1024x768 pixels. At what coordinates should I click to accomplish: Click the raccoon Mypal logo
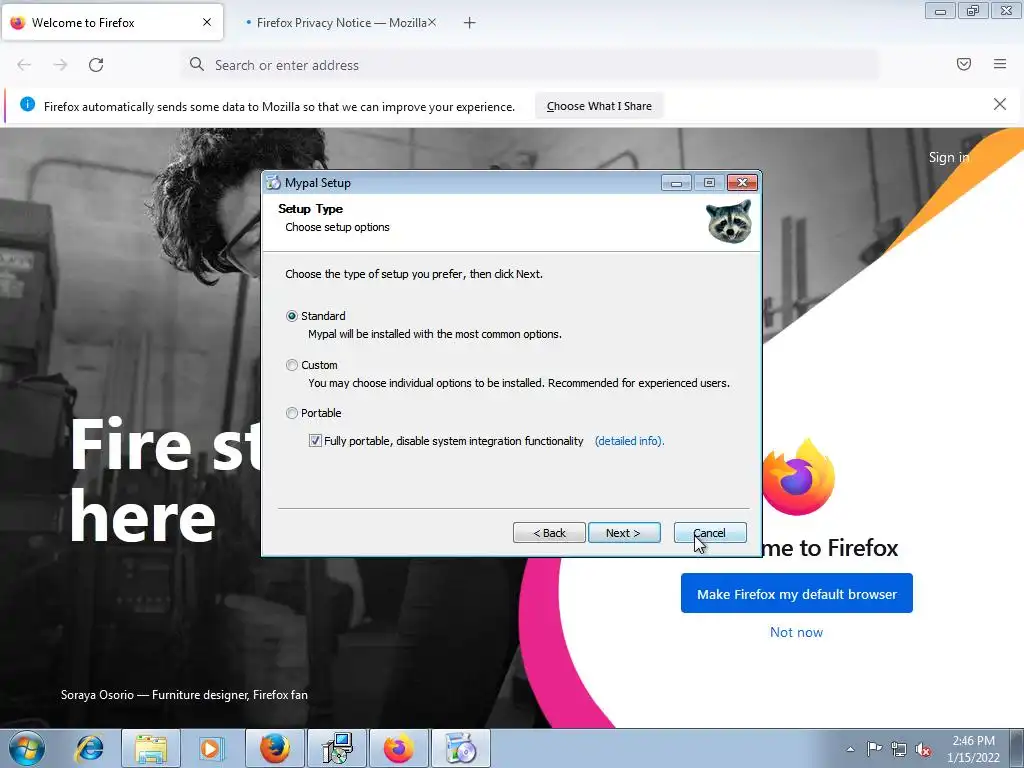pos(729,221)
